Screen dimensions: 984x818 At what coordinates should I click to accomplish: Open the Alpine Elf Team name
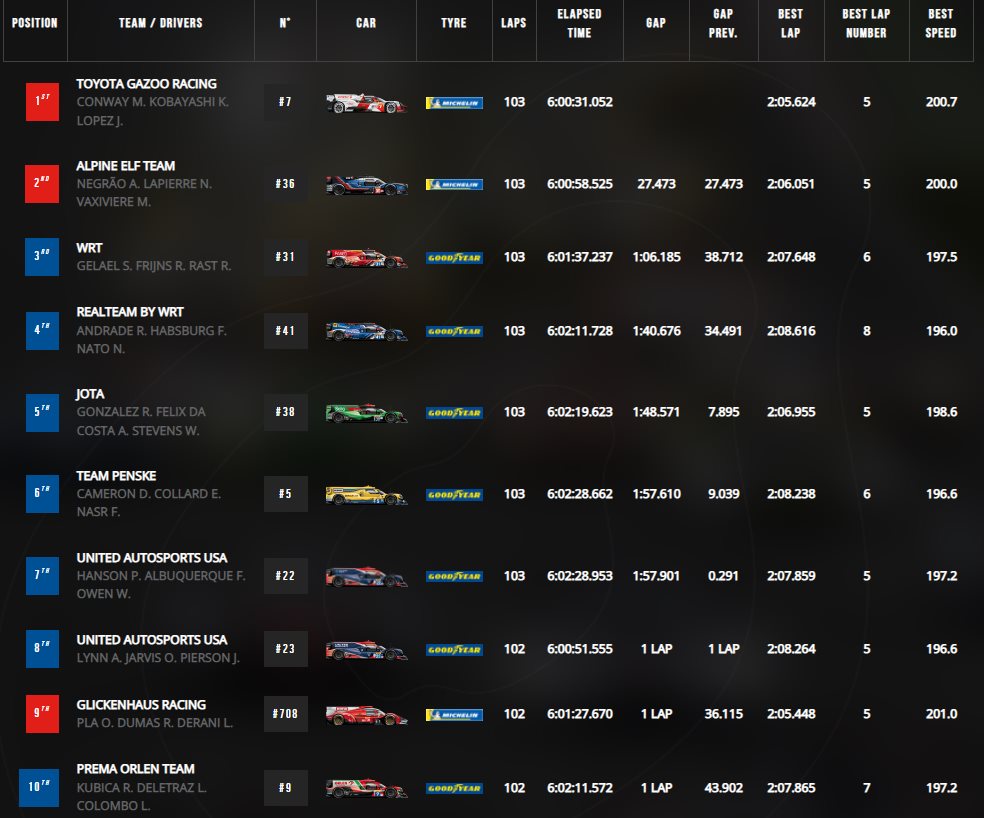pos(126,166)
